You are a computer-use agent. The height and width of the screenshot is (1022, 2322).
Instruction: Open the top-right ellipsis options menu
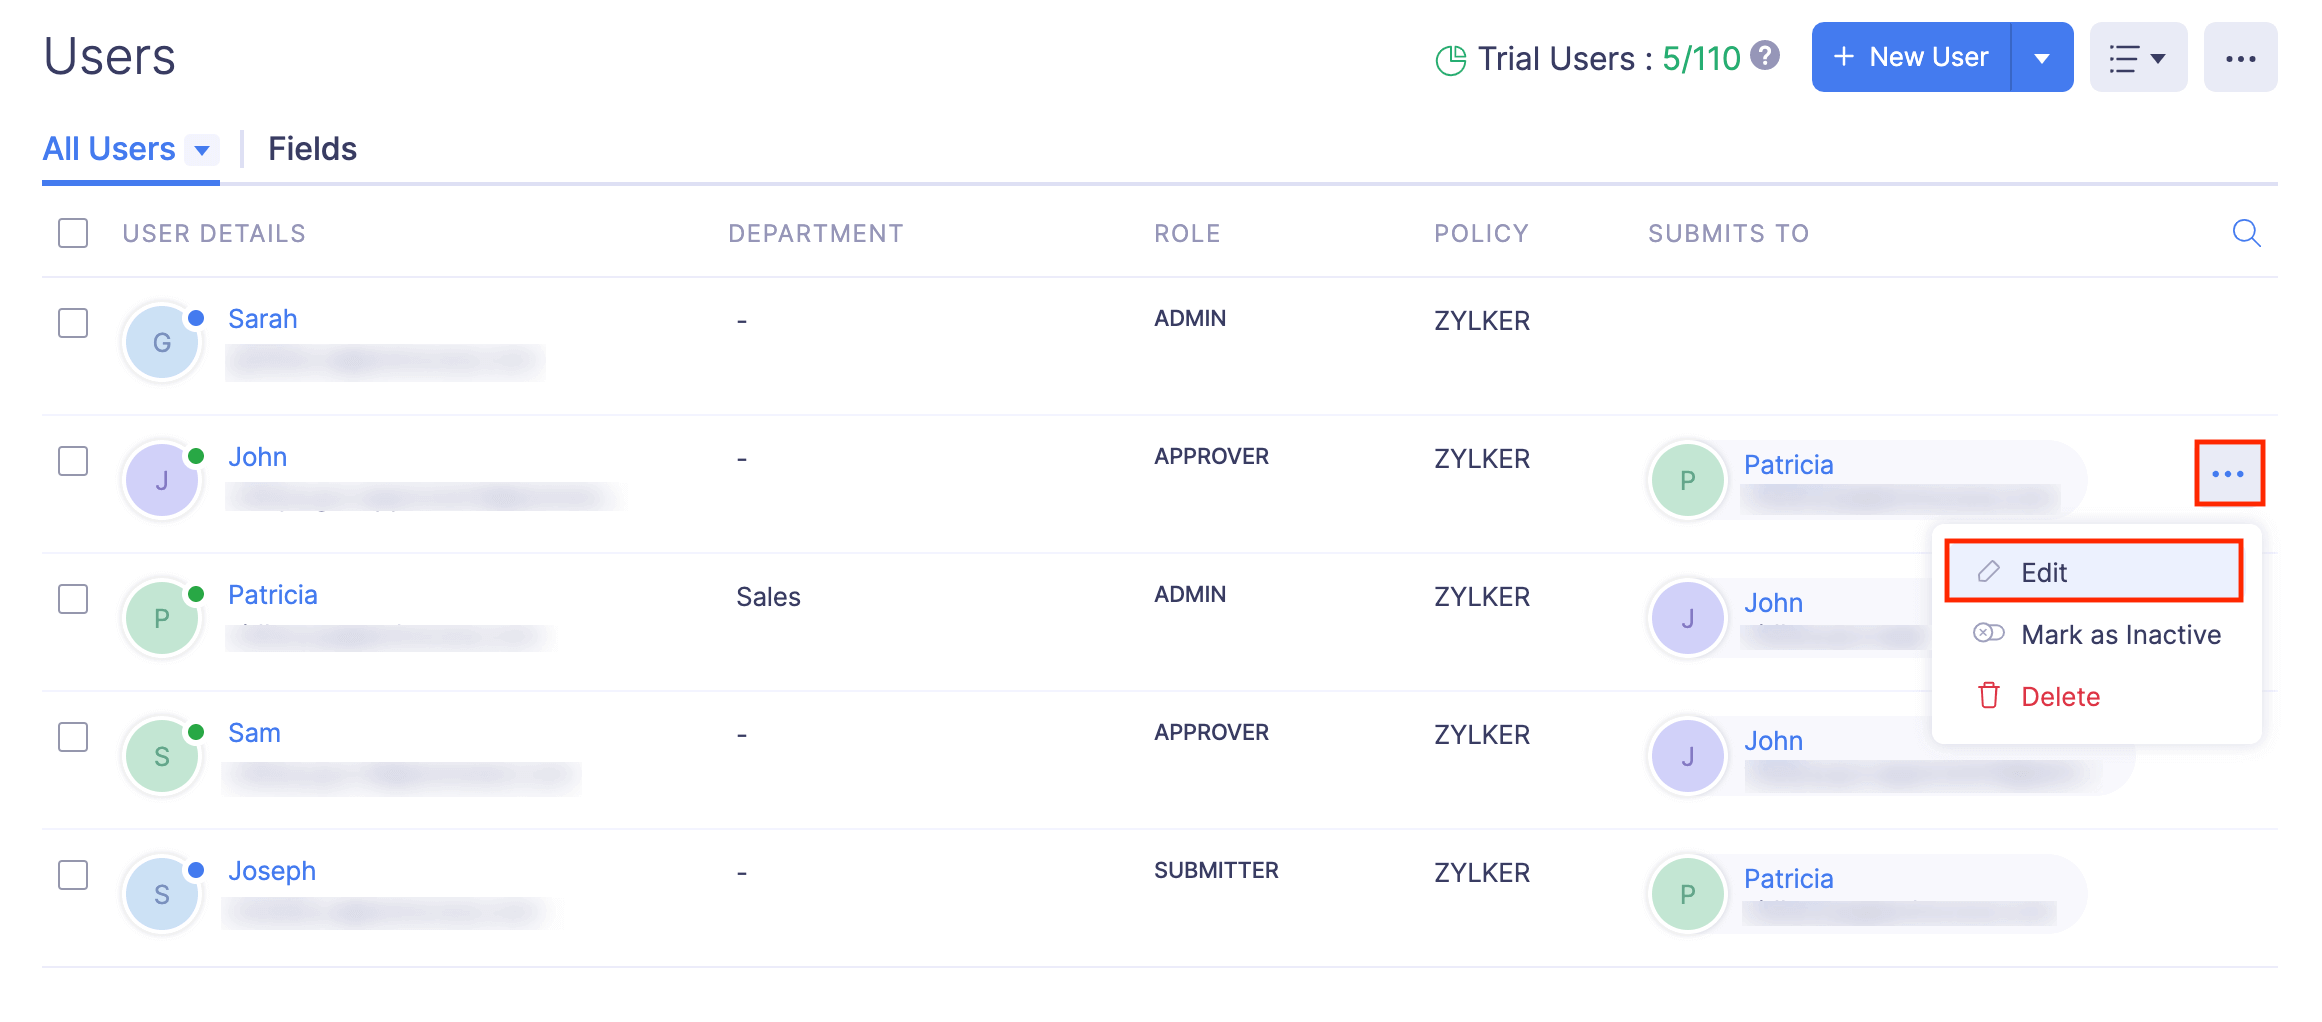(x=2240, y=57)
